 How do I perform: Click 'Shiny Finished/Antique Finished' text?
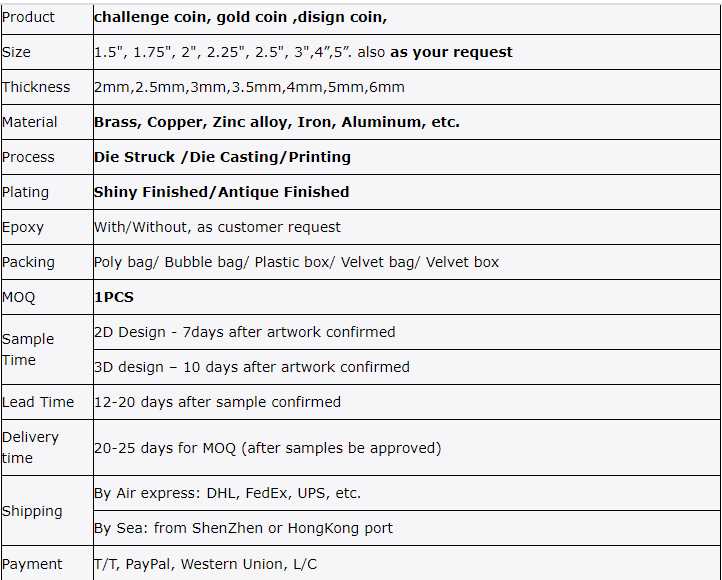coord(221,192)
